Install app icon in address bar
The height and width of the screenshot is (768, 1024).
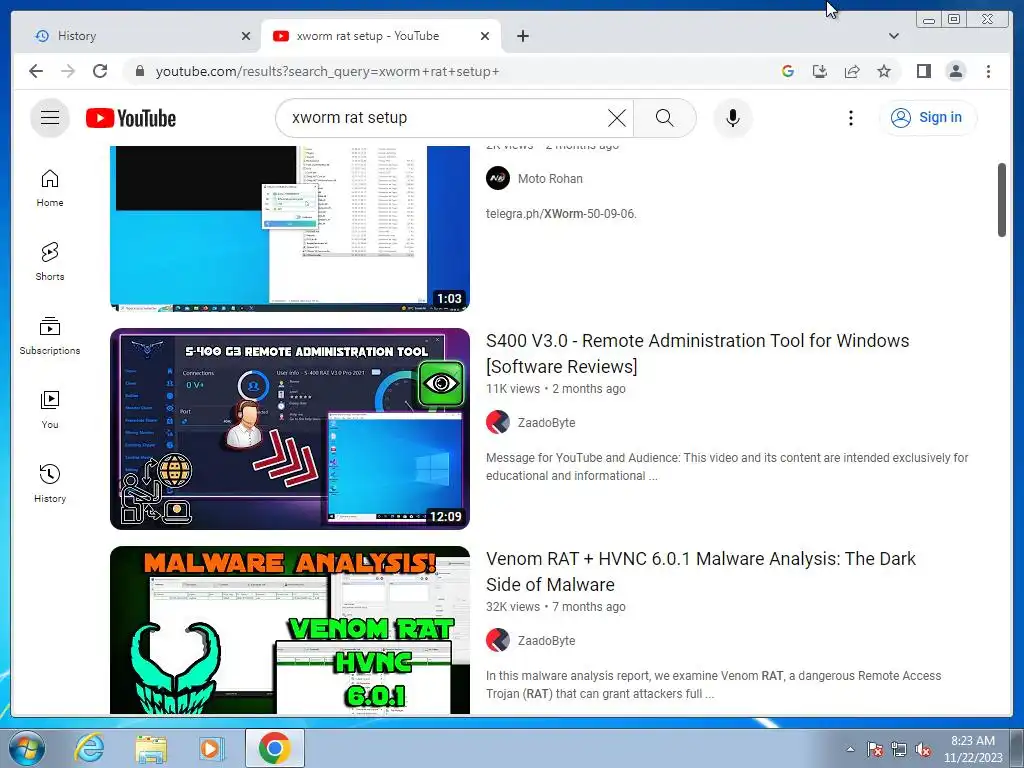click(820, 71)
